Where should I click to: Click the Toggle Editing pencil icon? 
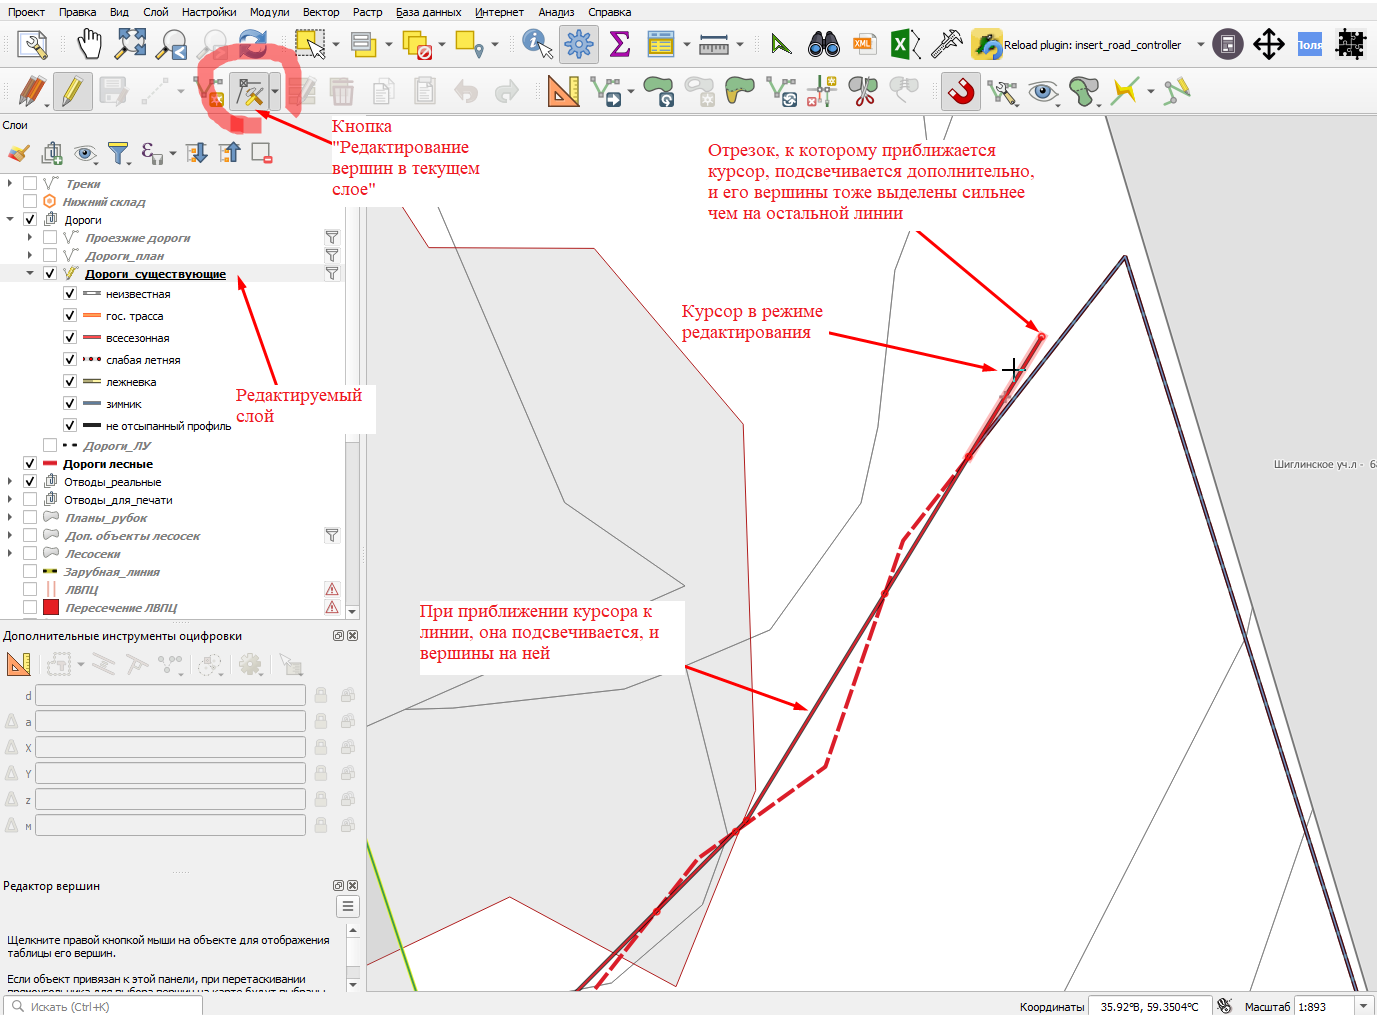pyautogui.click(x=72, y=92)
